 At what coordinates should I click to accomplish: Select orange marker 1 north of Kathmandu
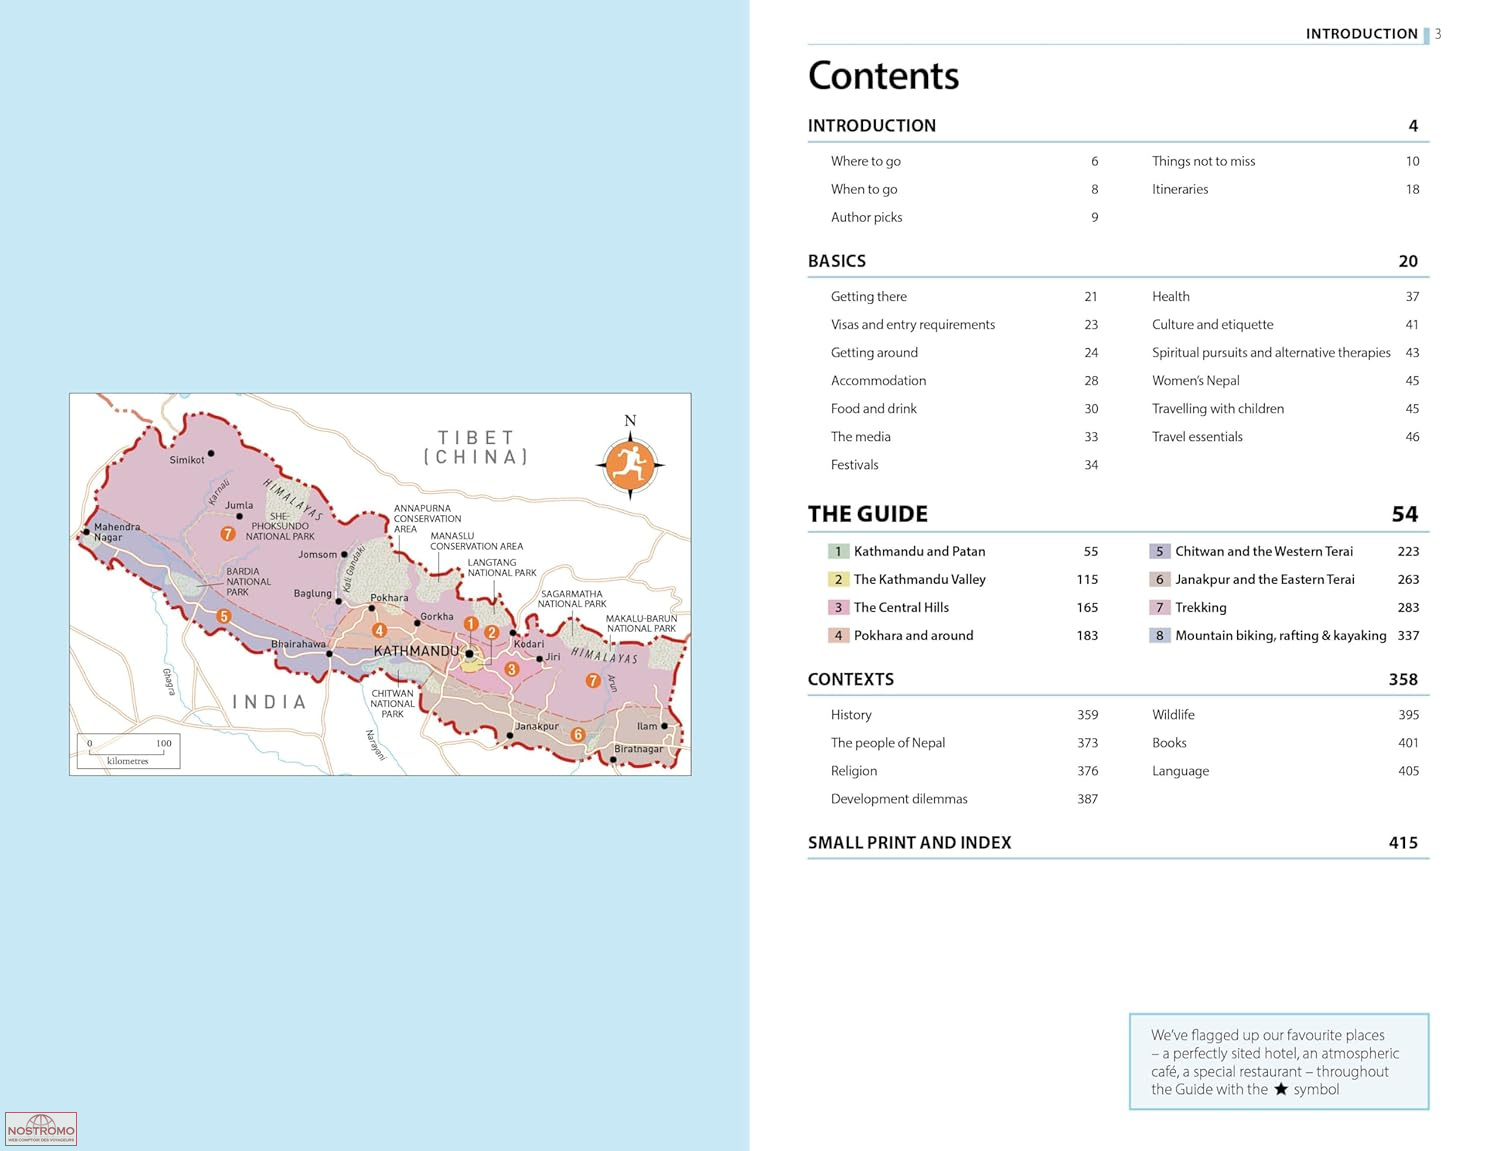coord(471,624)
